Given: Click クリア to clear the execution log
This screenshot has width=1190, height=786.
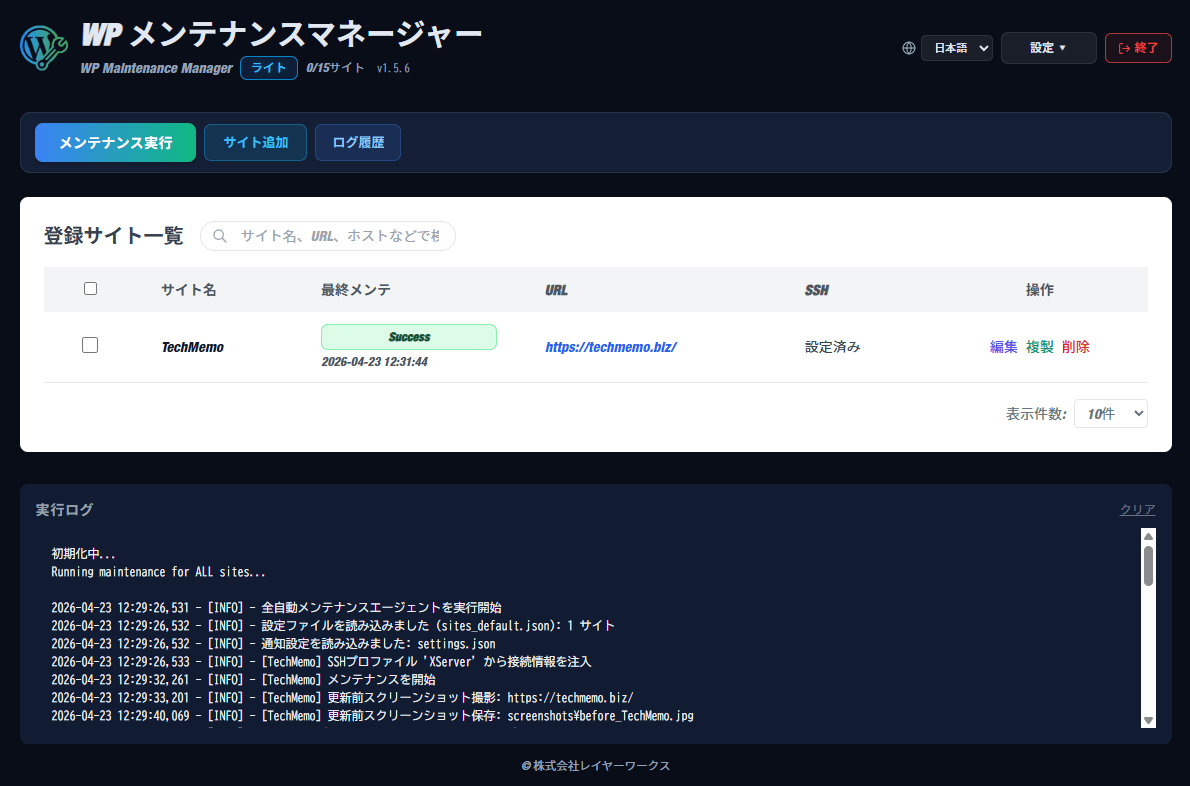Looking at the screenshot, I should click(x=1137, y=509).
